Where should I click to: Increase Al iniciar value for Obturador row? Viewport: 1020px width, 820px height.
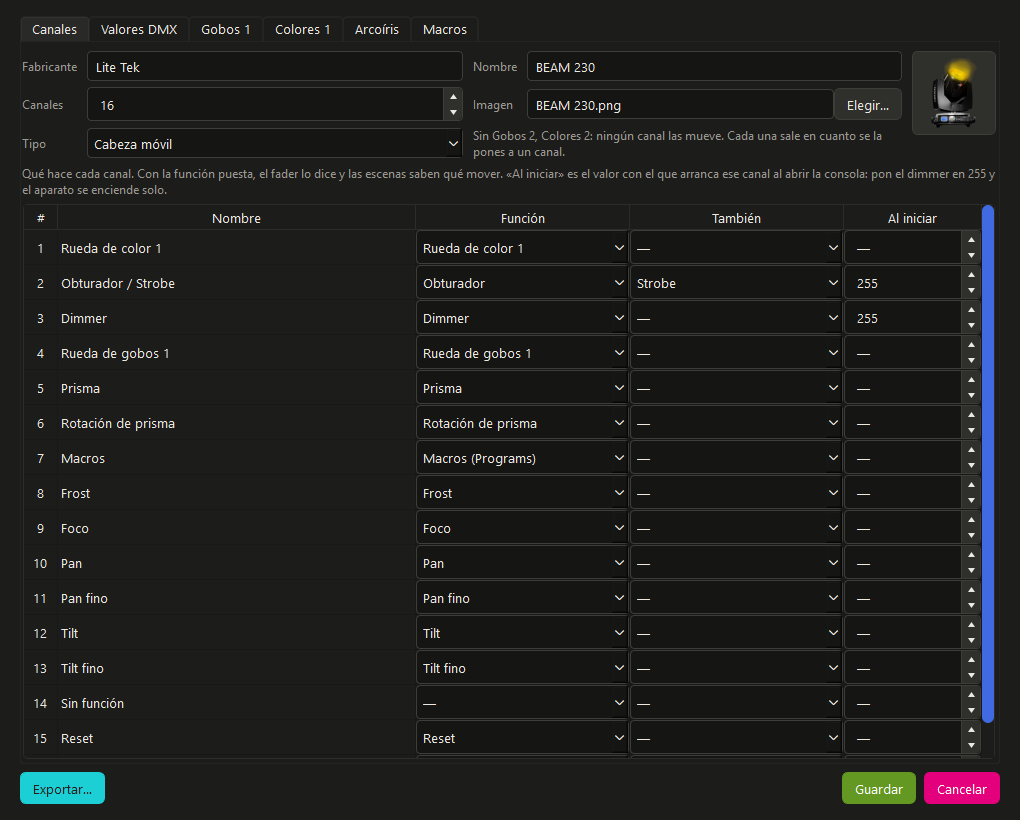coord(971,275)
